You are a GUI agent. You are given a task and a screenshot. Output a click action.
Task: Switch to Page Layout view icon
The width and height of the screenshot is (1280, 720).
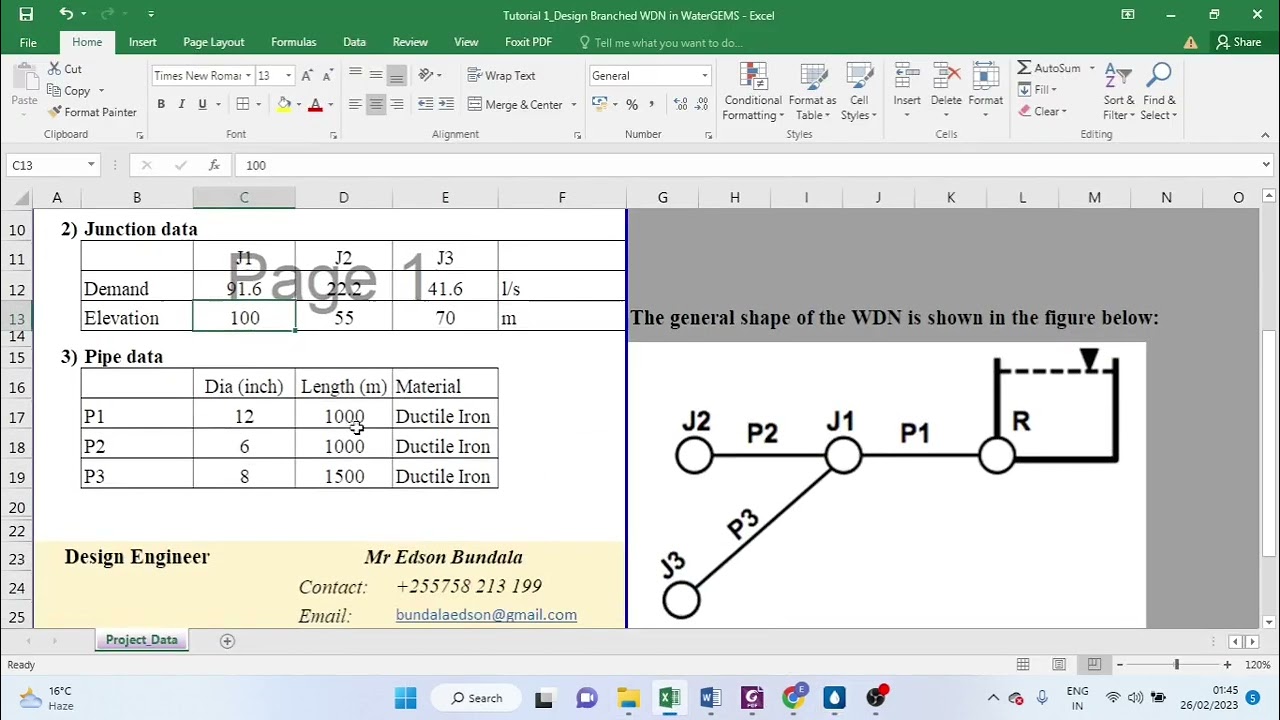[x=1059, y=664]
